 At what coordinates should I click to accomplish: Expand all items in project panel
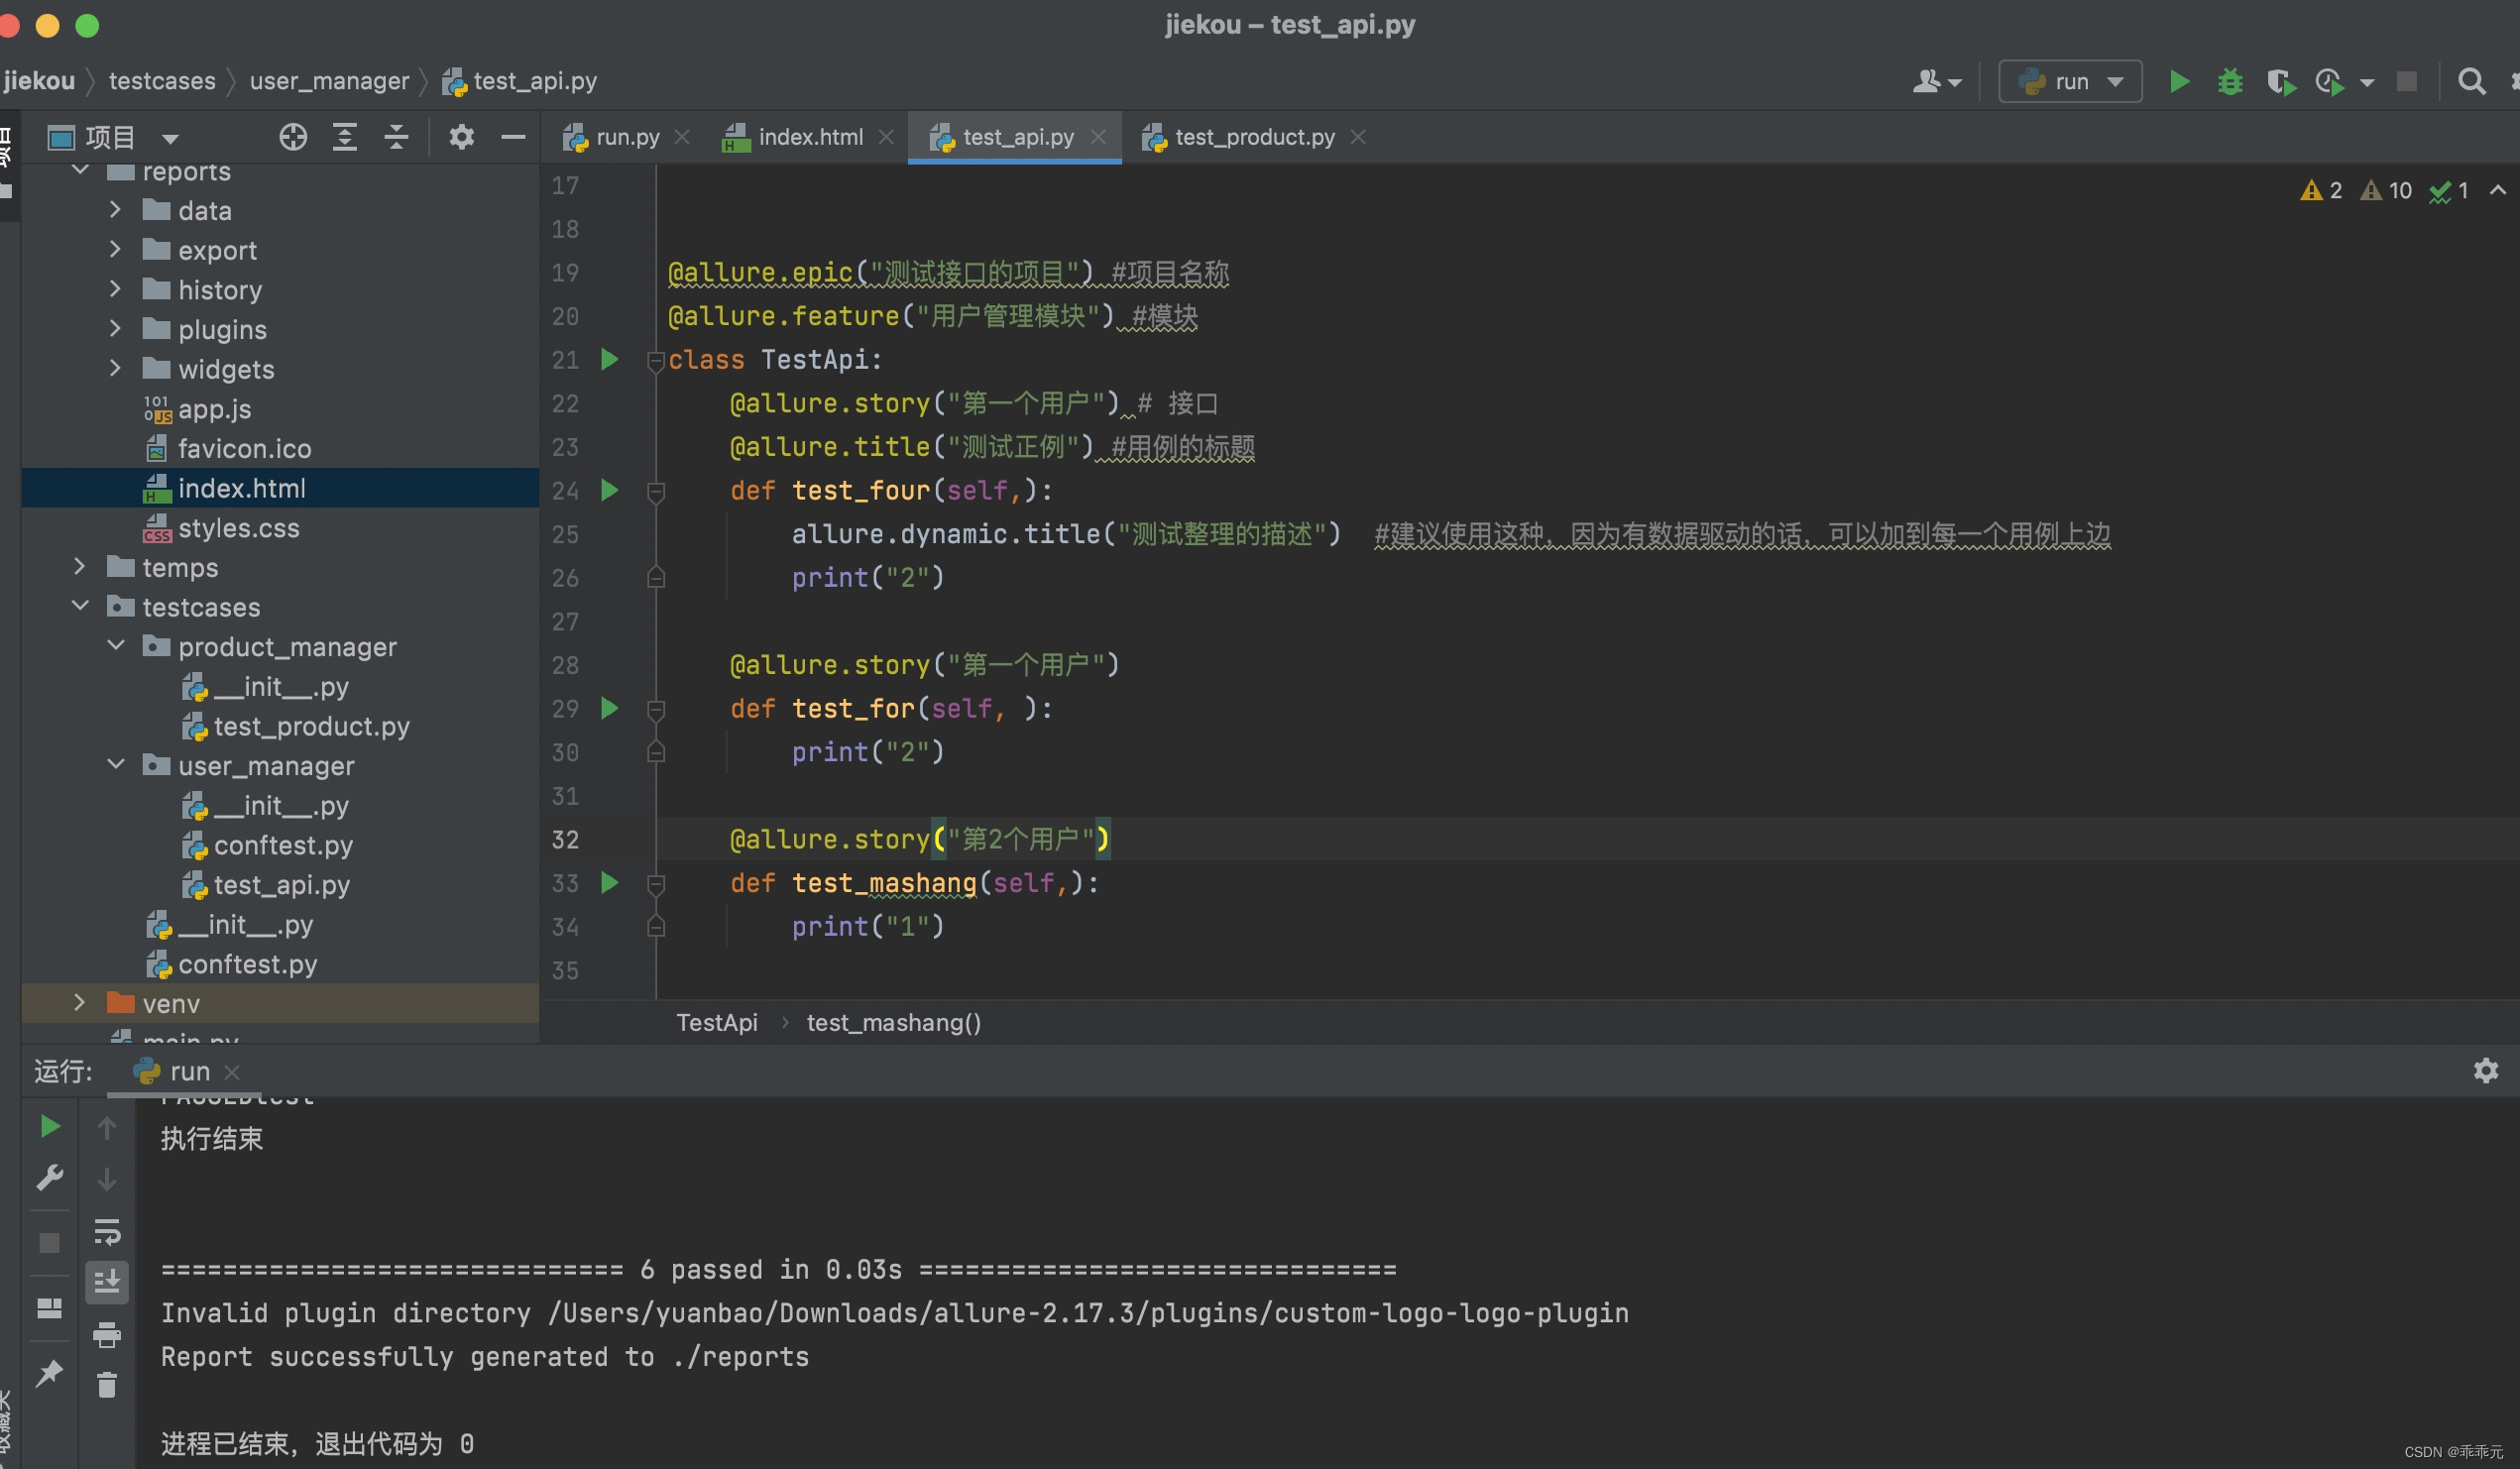[345, 137]
